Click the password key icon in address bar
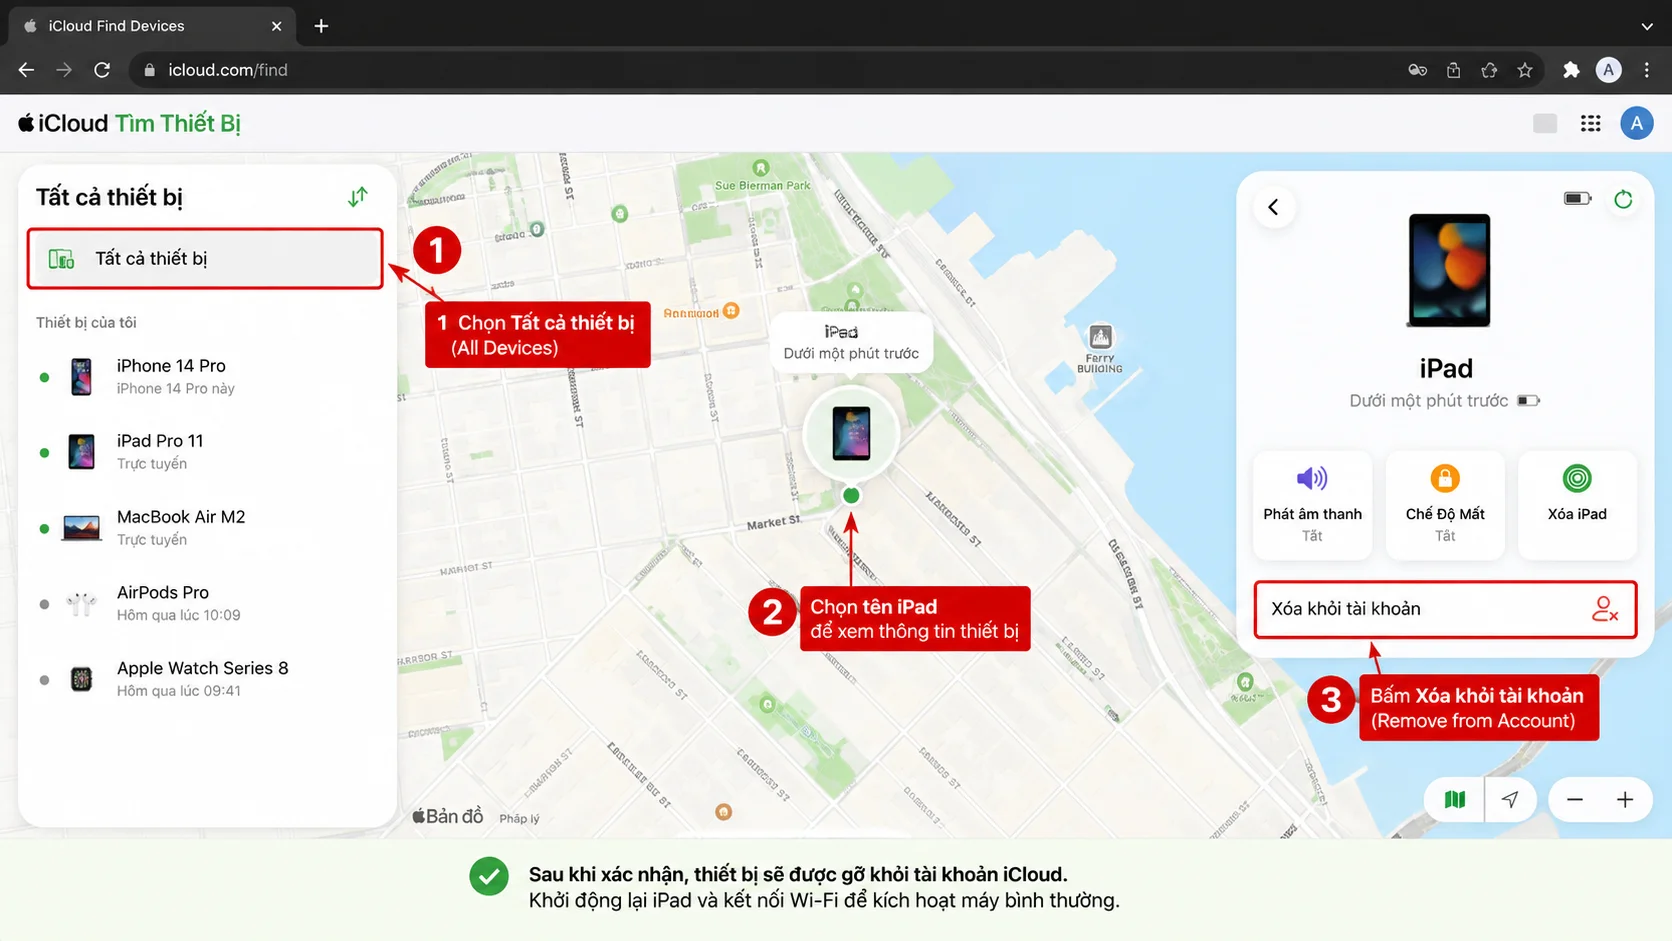The width and height of the screenshot is (1672, 941). (1417, 70)
